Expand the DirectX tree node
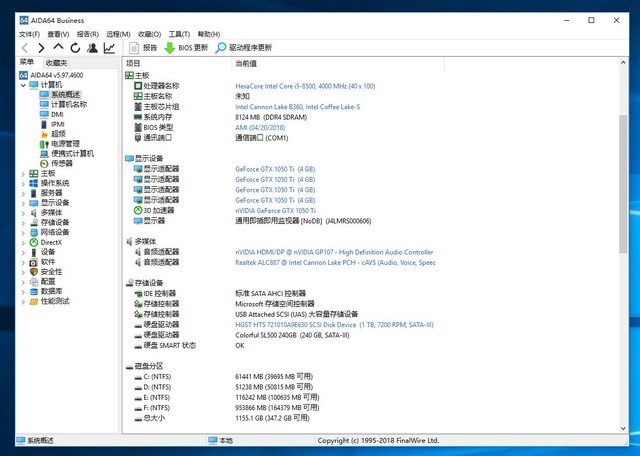640x456 pixels. 23,243
